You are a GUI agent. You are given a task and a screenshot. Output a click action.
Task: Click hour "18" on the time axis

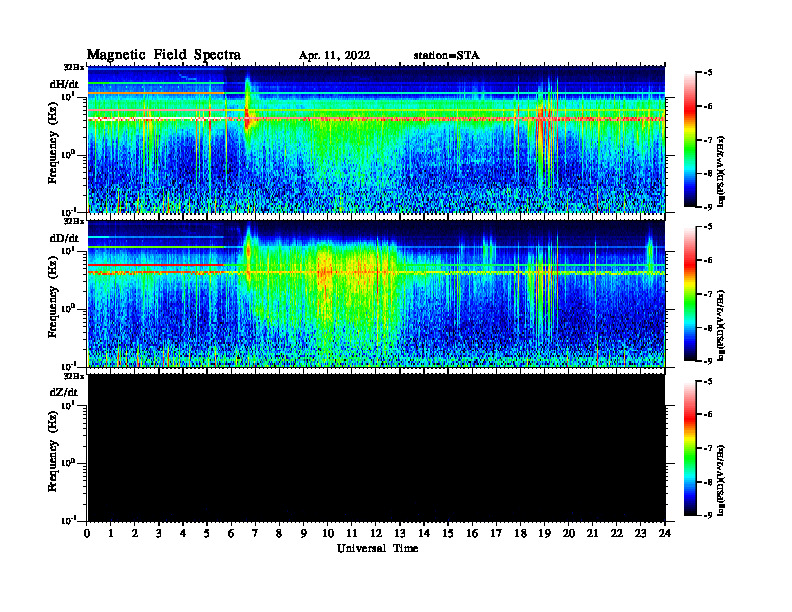(520, 534)
